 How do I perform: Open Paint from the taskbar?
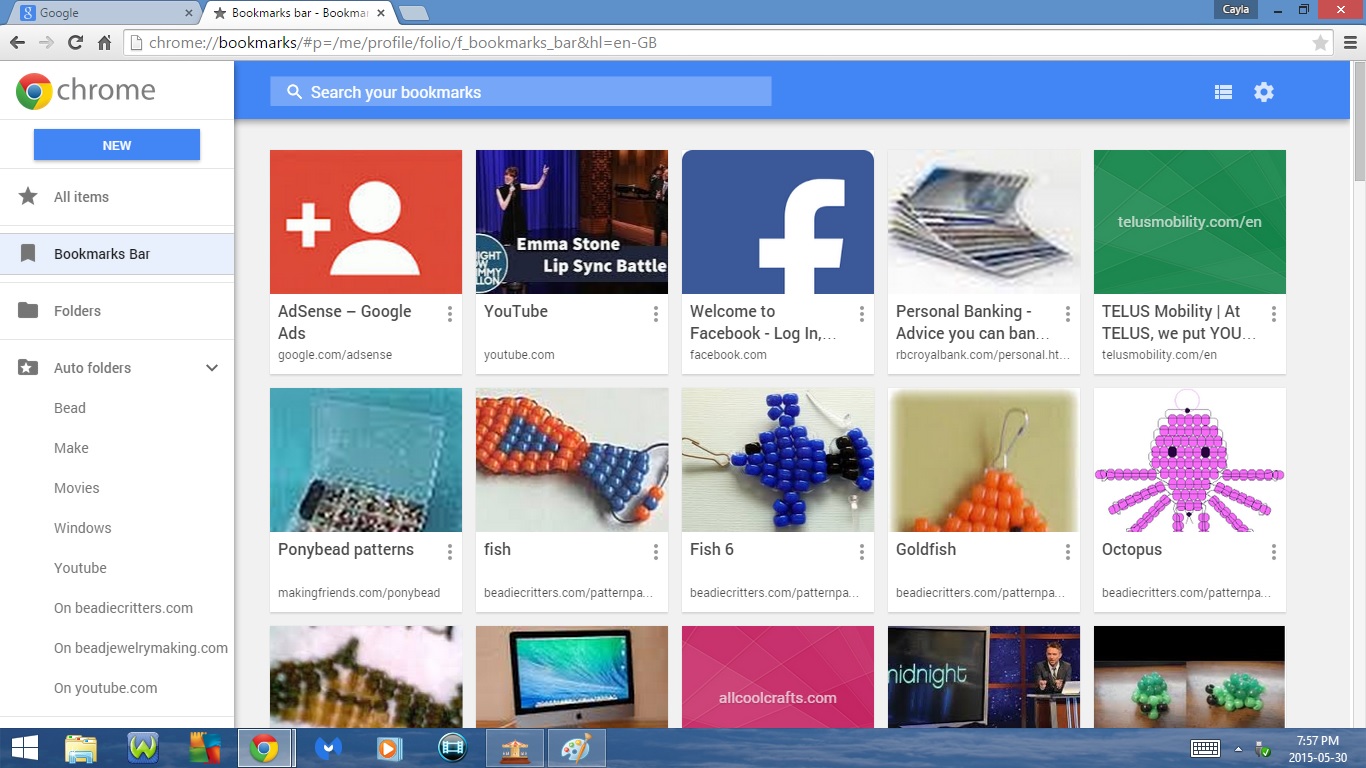[x=577, y=748]
